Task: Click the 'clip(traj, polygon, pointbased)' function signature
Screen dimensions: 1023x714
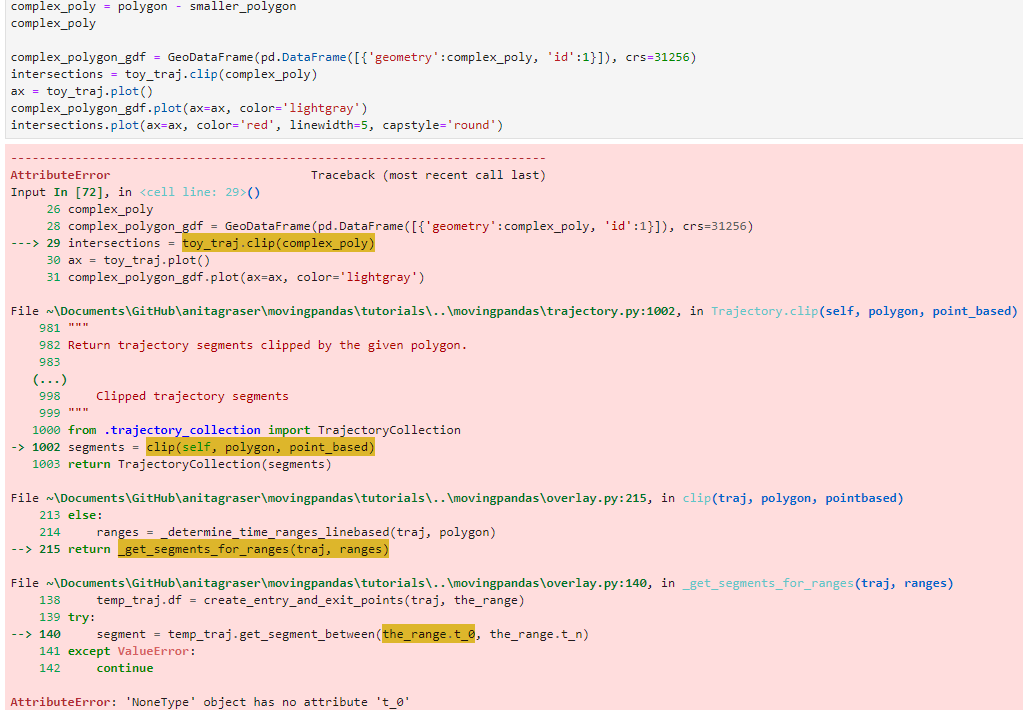Action: [793, 498]
